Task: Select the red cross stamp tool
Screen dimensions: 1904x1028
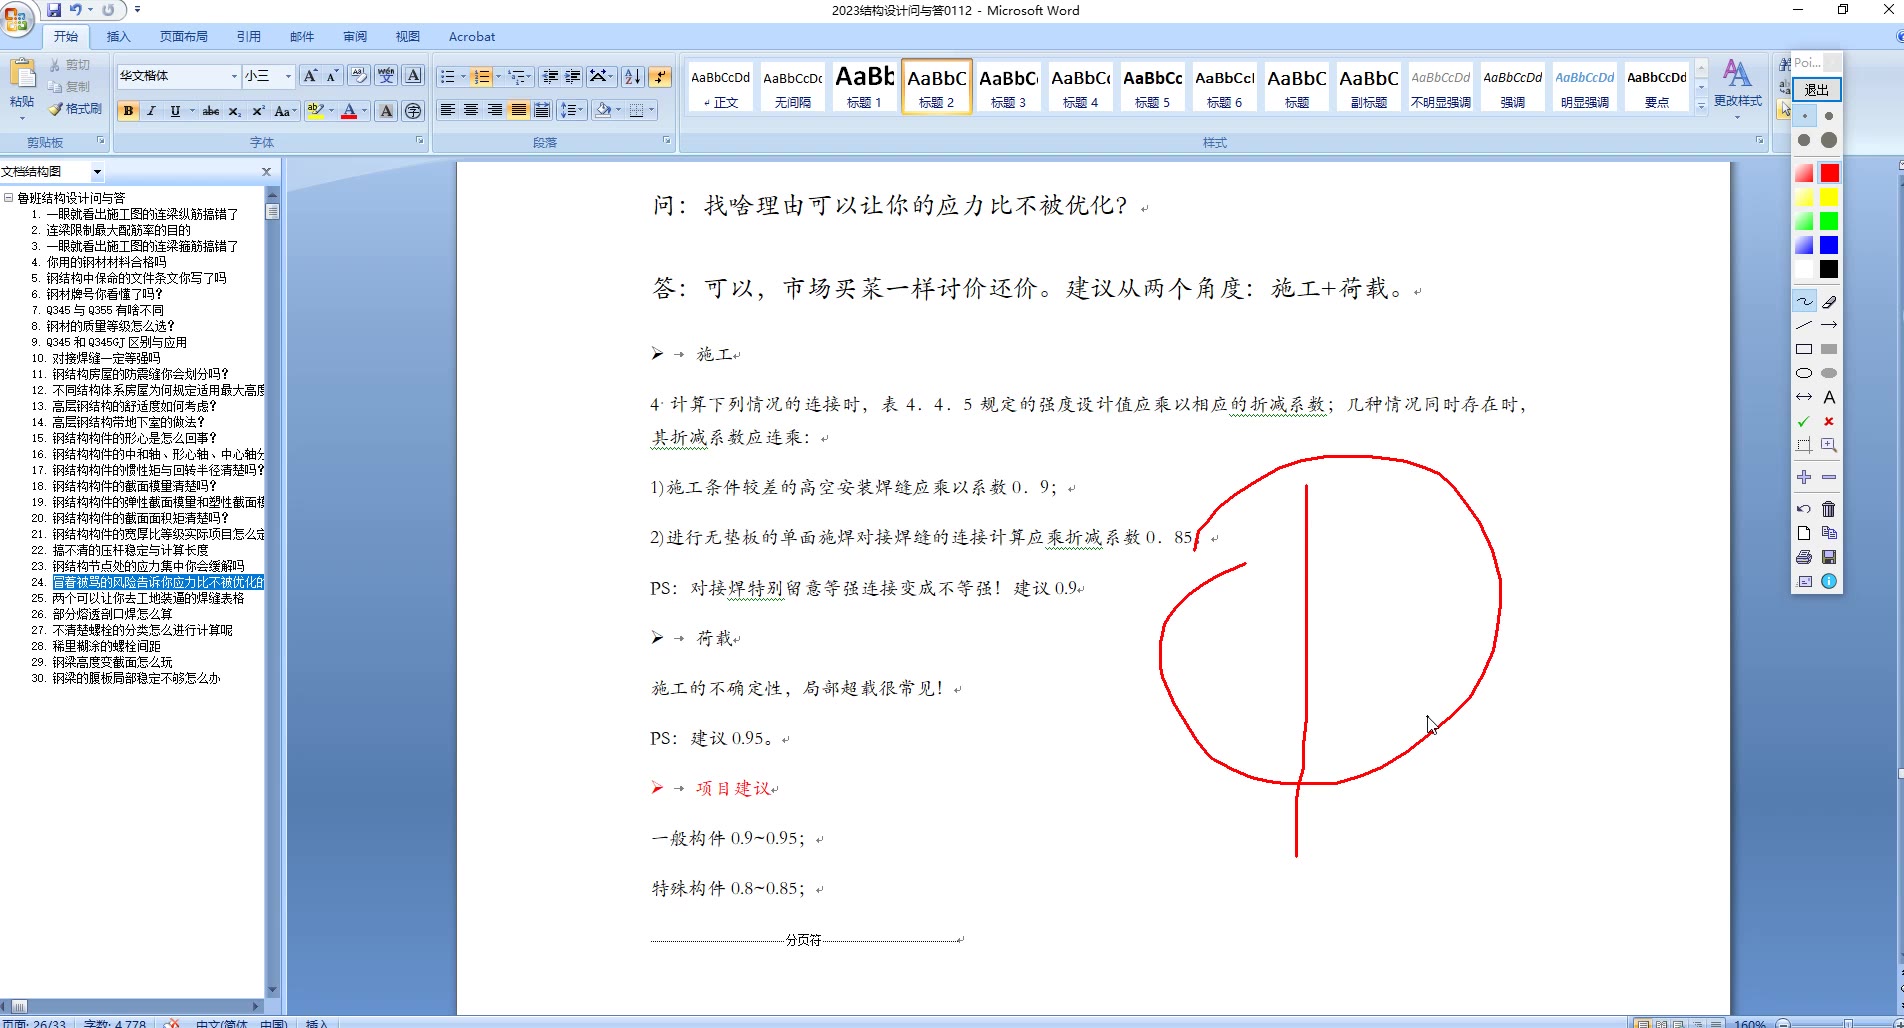Action: [x=1829, y=421]
